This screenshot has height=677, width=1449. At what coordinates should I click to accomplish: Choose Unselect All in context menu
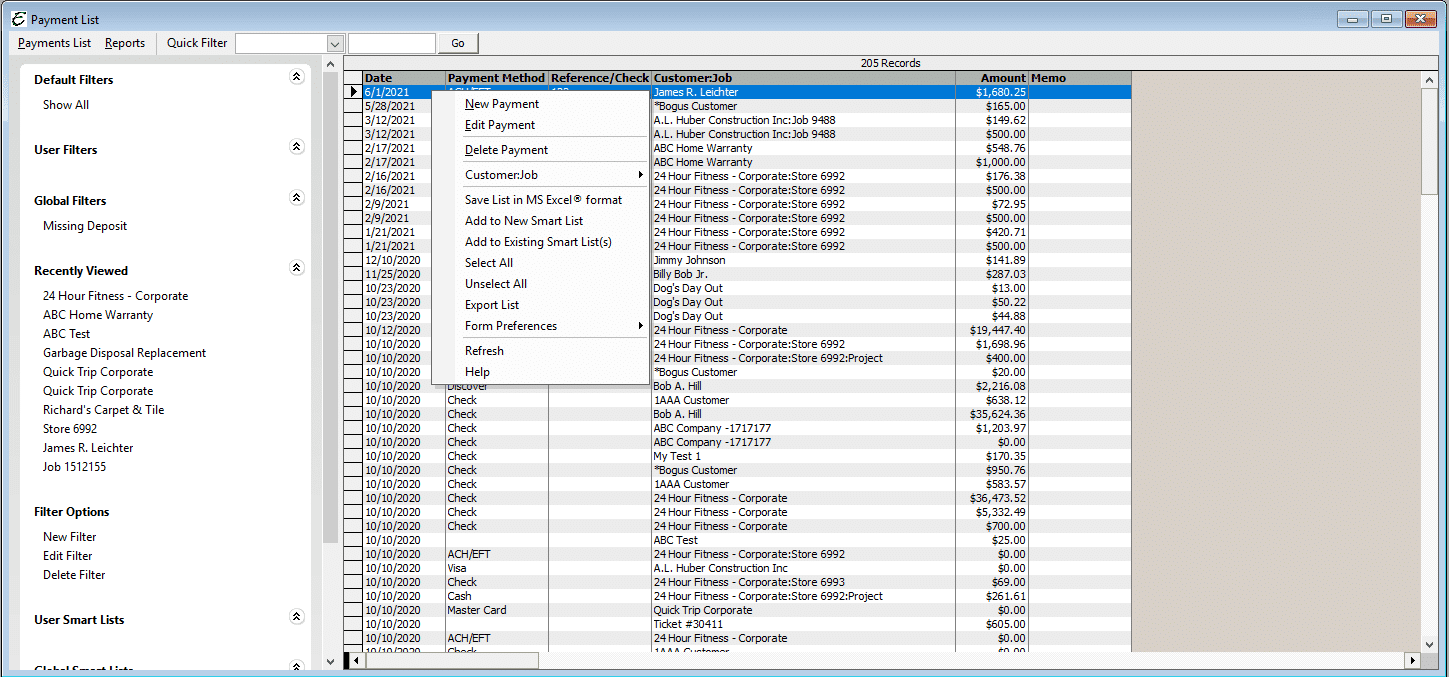point(540,284)
